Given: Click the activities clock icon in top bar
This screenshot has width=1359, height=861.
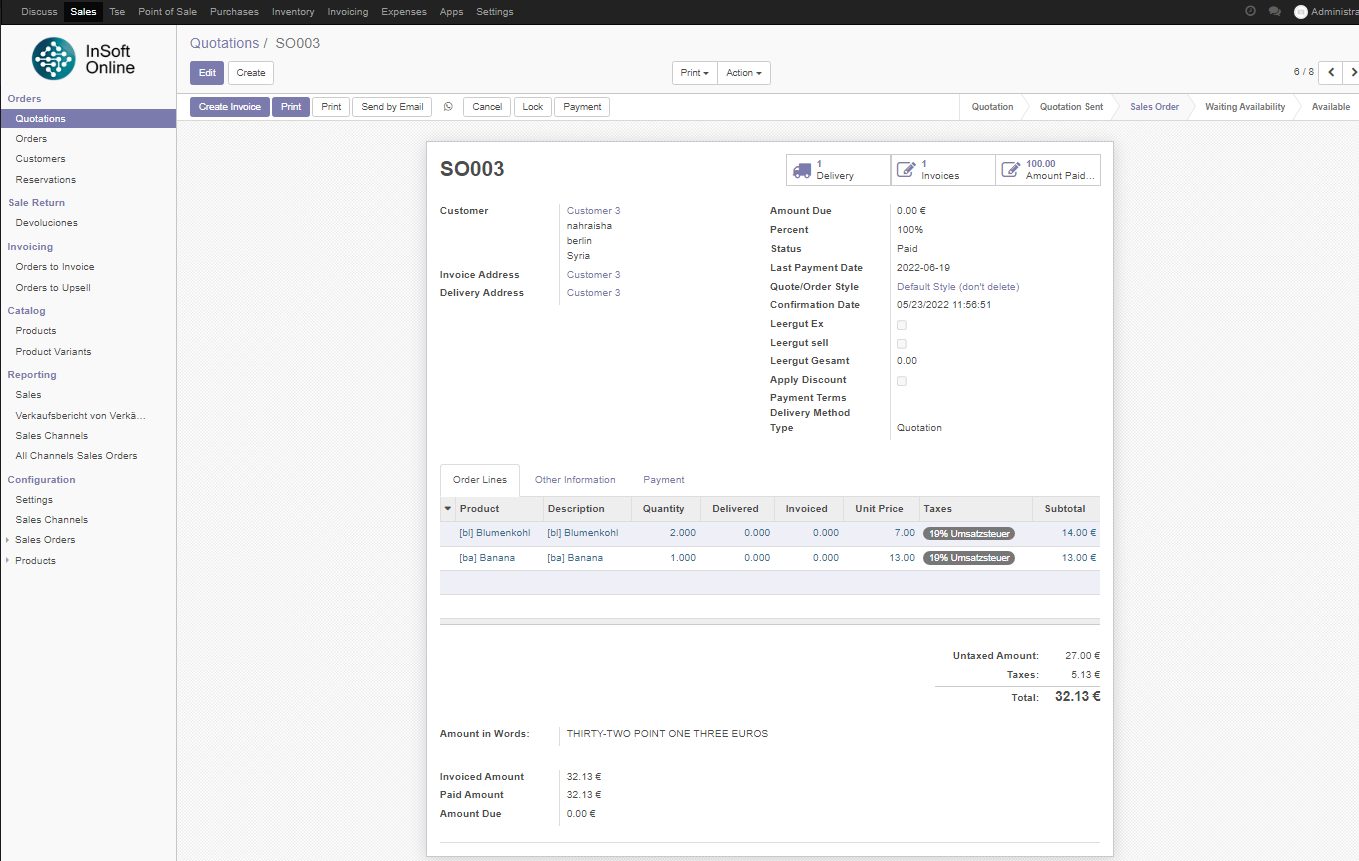Looking at the screenshot, I should pos(1250,12).
